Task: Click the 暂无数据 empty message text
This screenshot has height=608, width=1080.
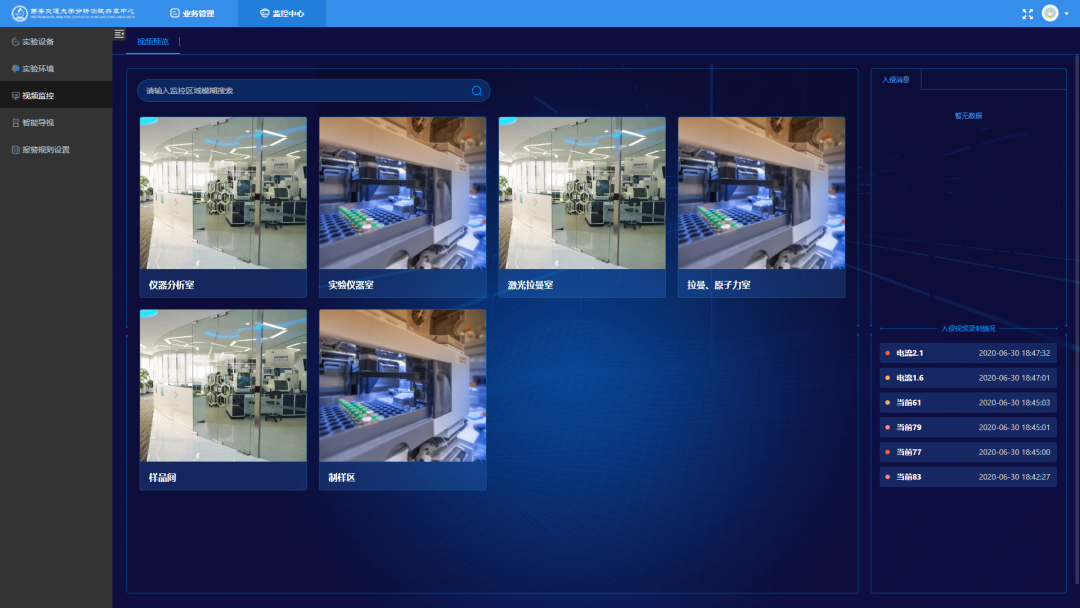Action: (x=968, y=116)
